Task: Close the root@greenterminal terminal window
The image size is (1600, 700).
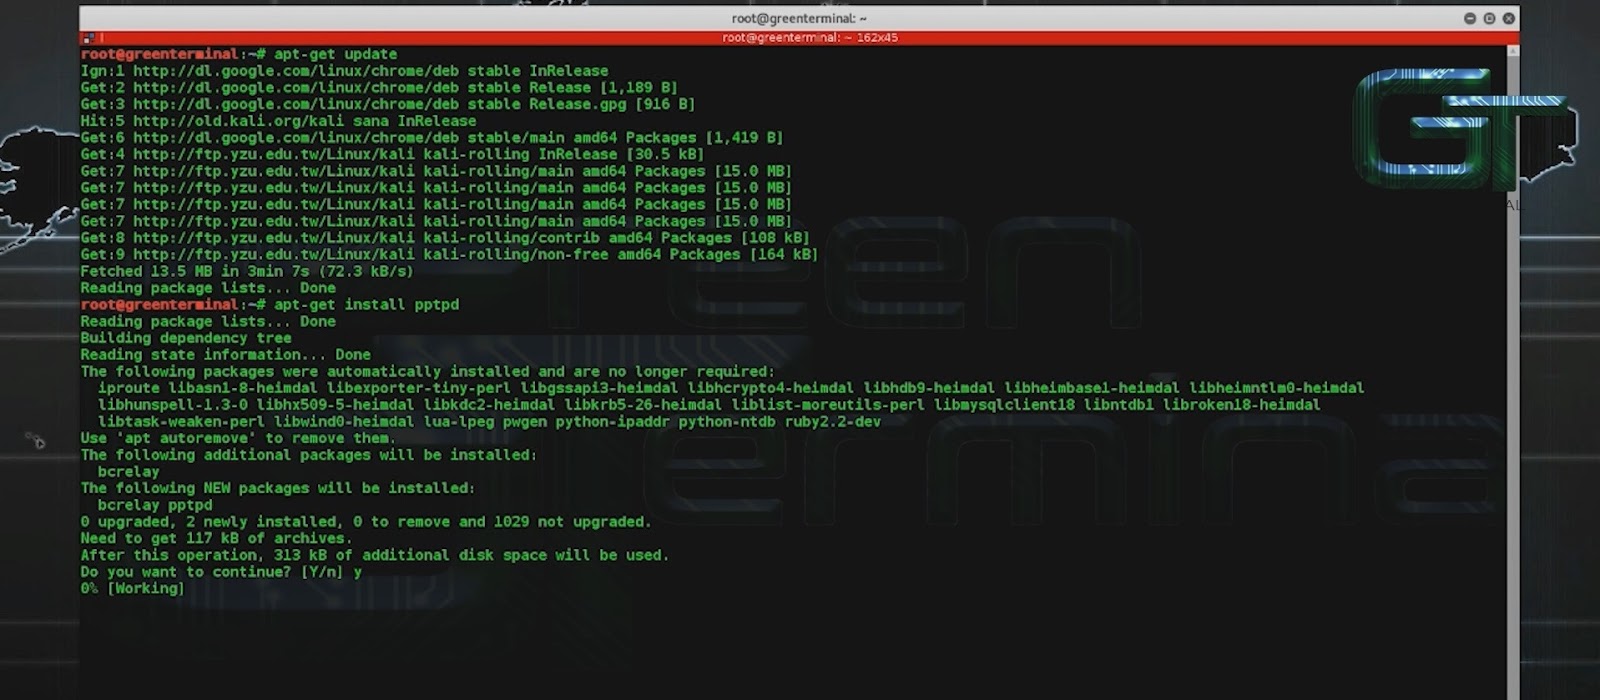Action: [1509, 18]
